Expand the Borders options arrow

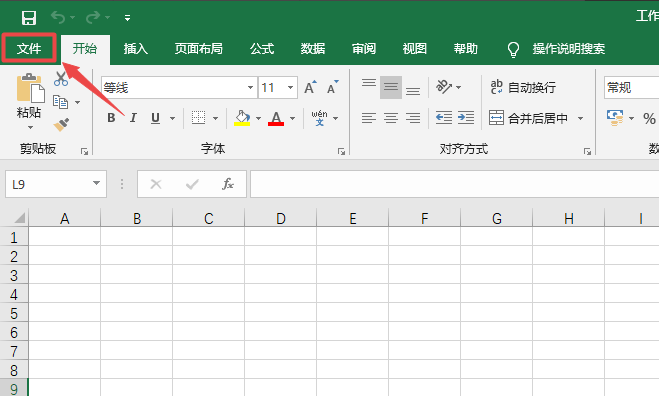click(x=215, y=118)
